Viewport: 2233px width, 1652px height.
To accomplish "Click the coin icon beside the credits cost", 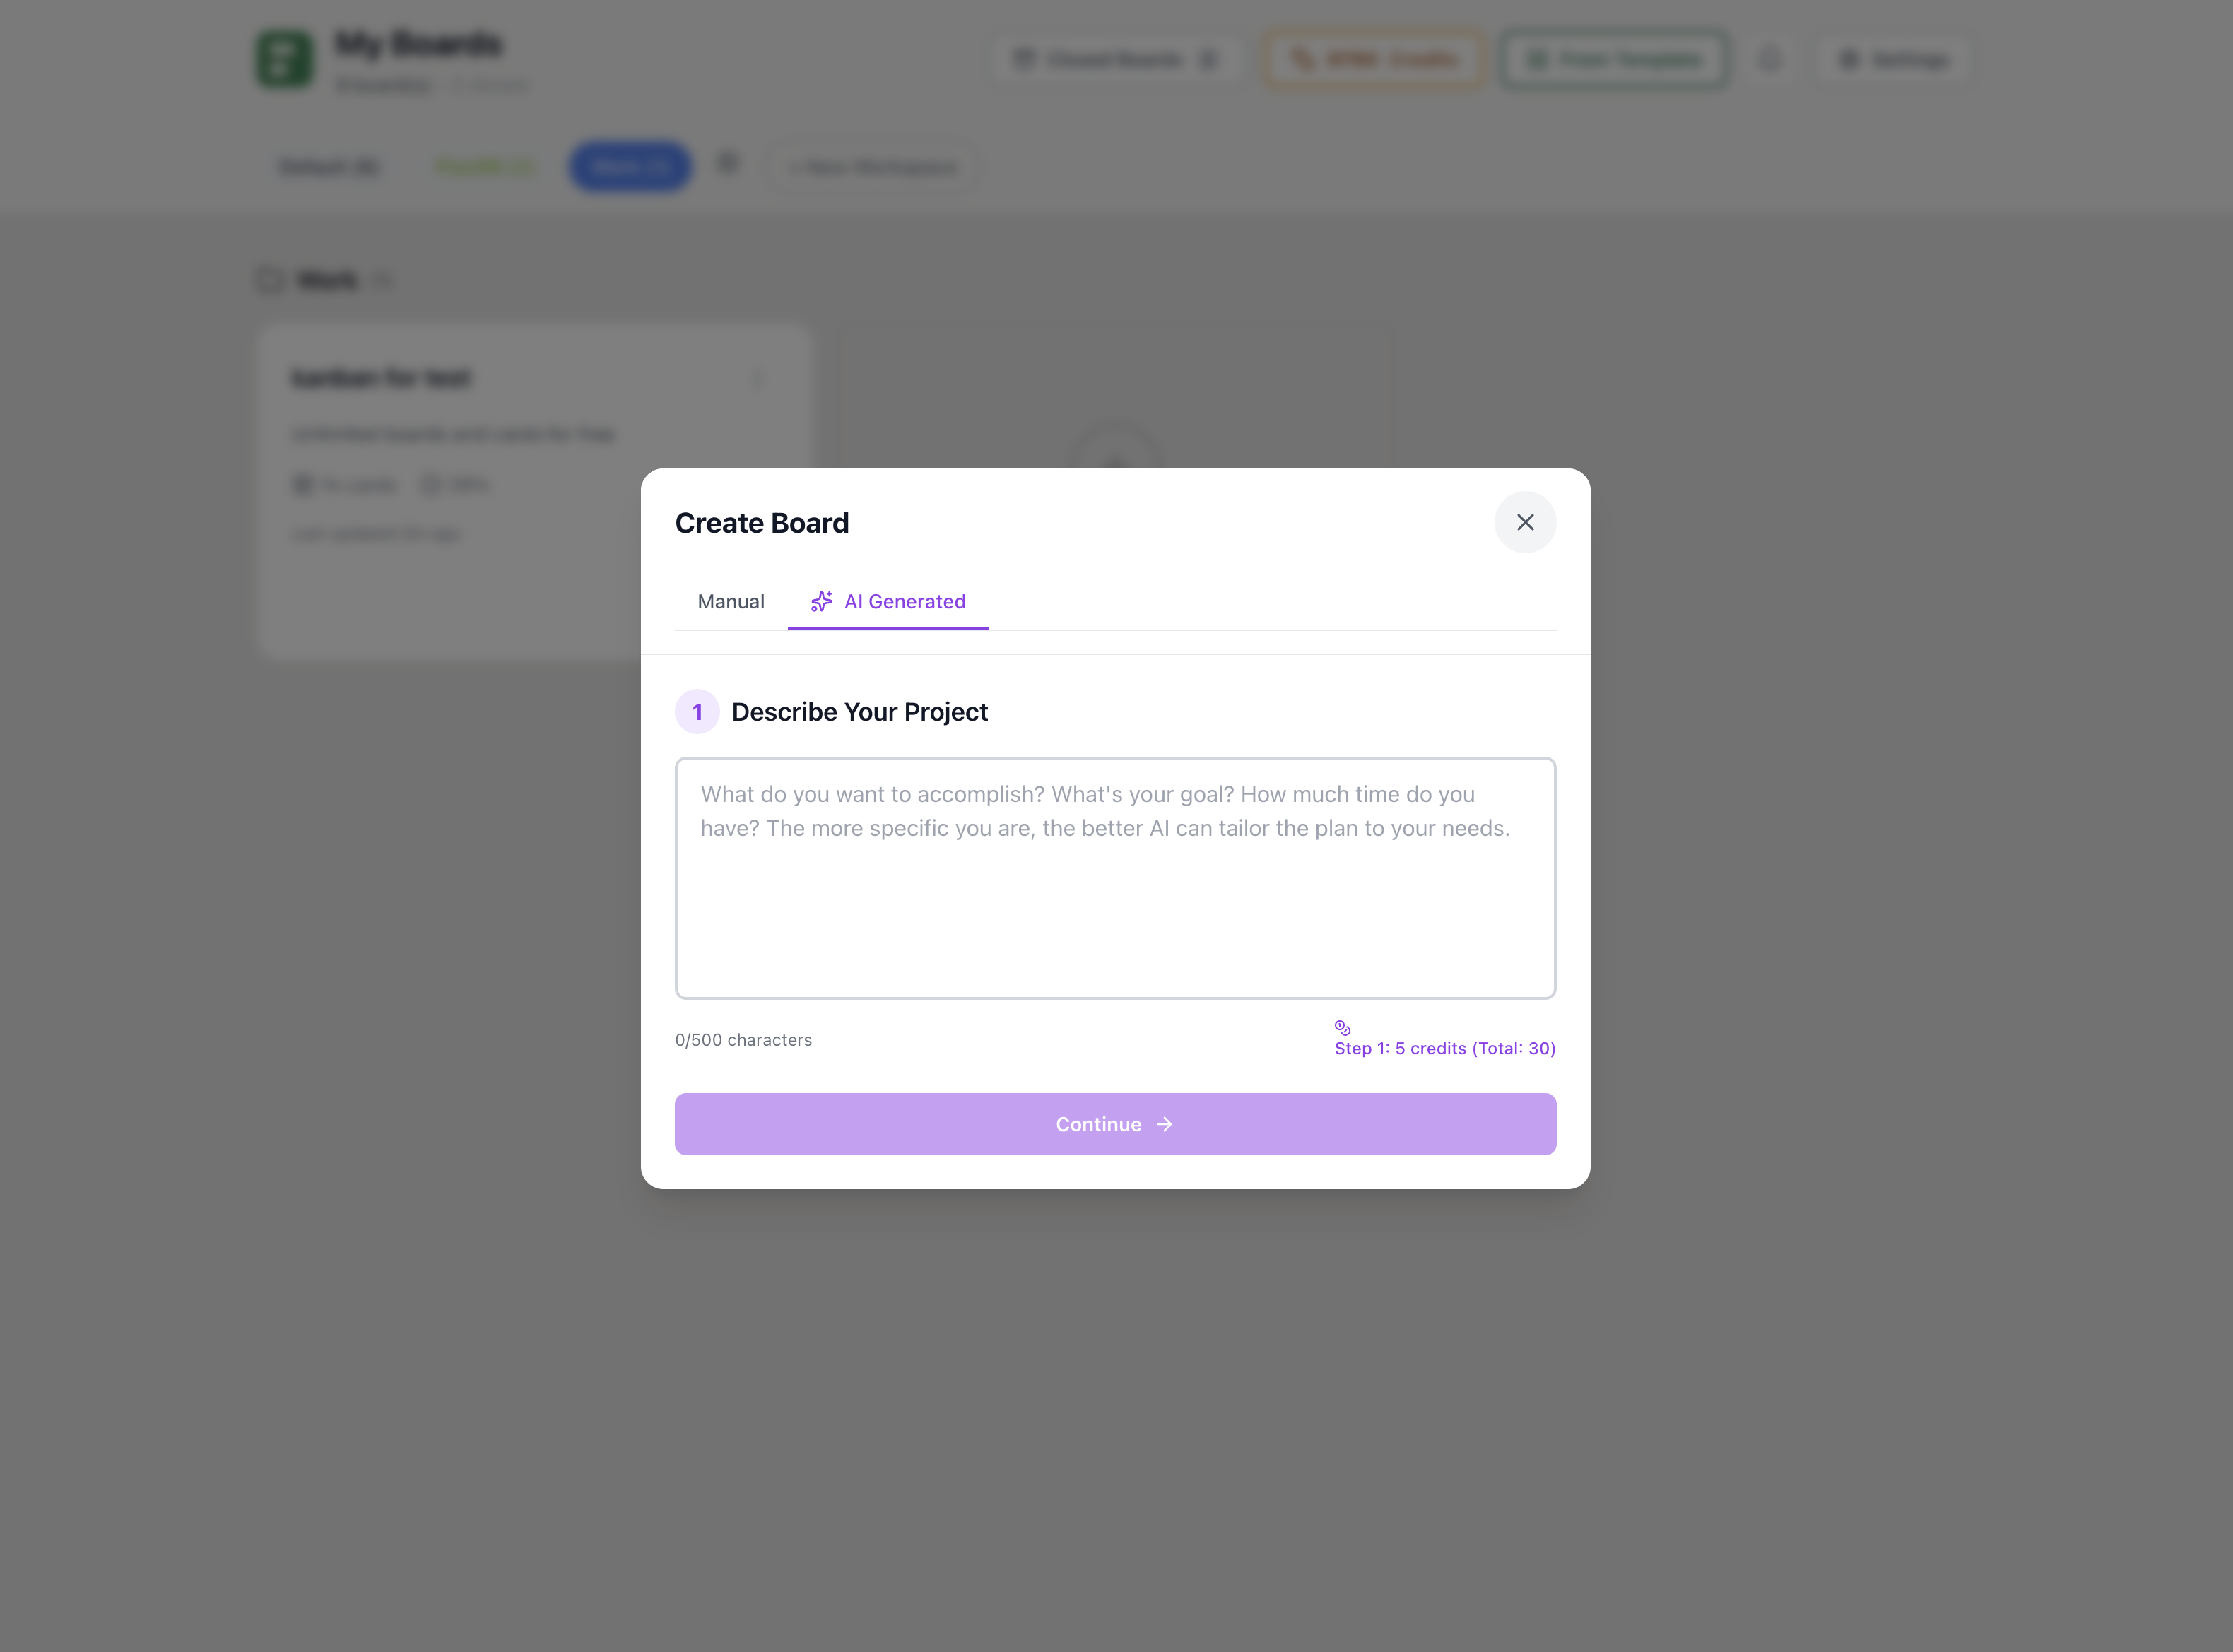I will 1341,1027.
